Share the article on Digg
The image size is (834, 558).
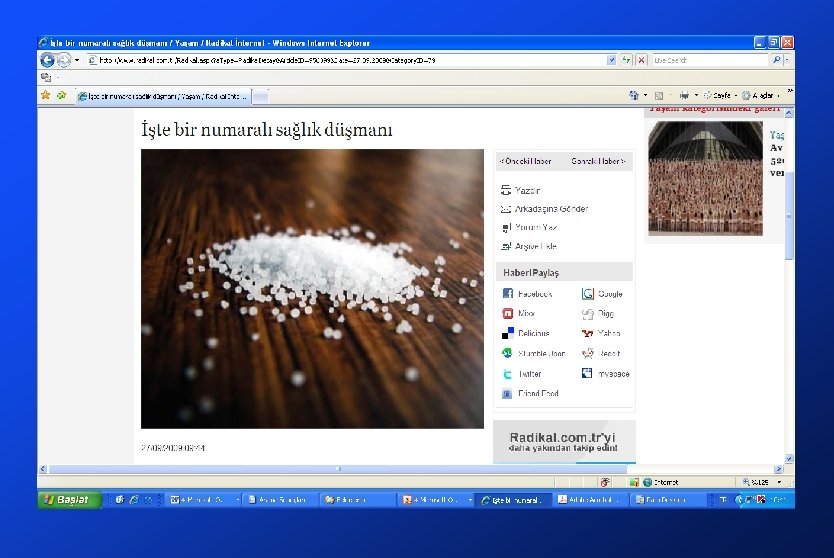point(598,314)
